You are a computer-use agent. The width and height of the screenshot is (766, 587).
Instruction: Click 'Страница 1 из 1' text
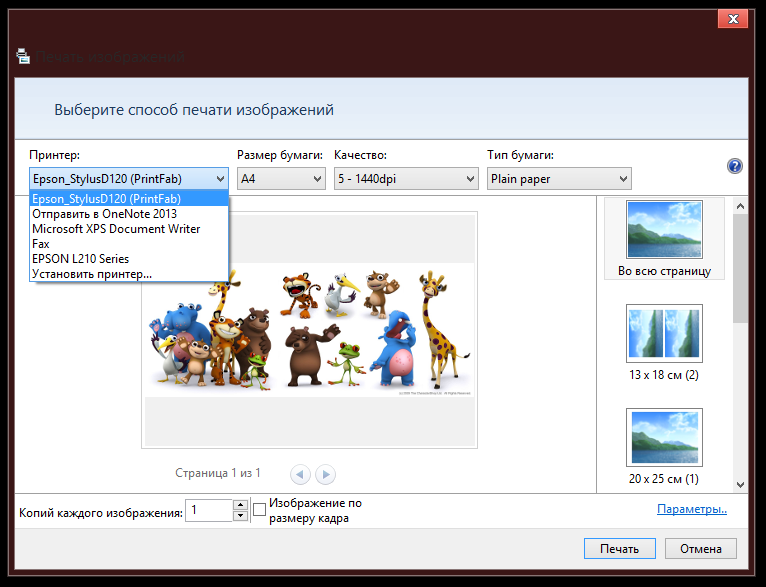pos(218,473)
